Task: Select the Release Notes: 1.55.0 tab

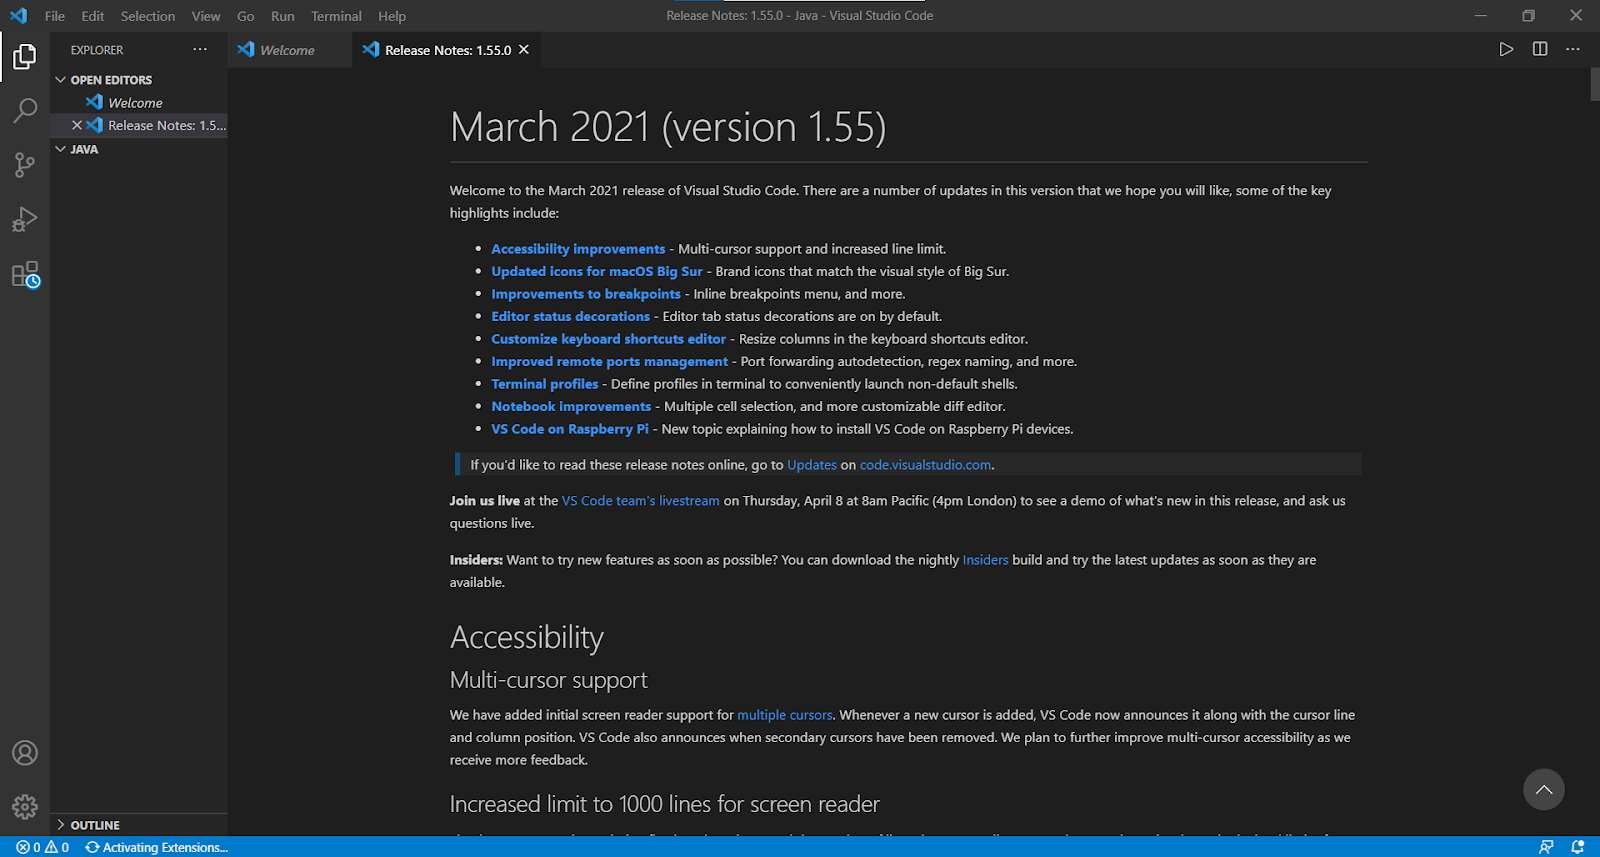Action: [446, 50]
